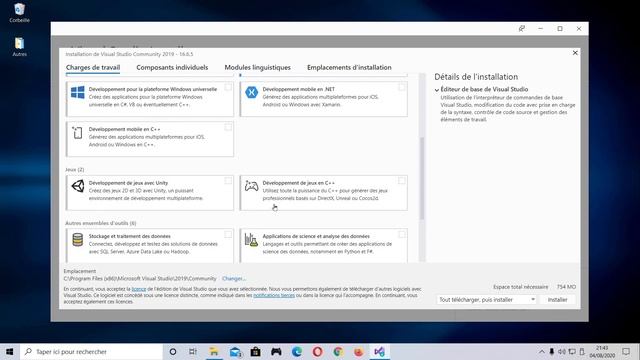Click the Xamarin .NET mobile development icon
This screenshot has width=640, height=360.
[251, 92]
